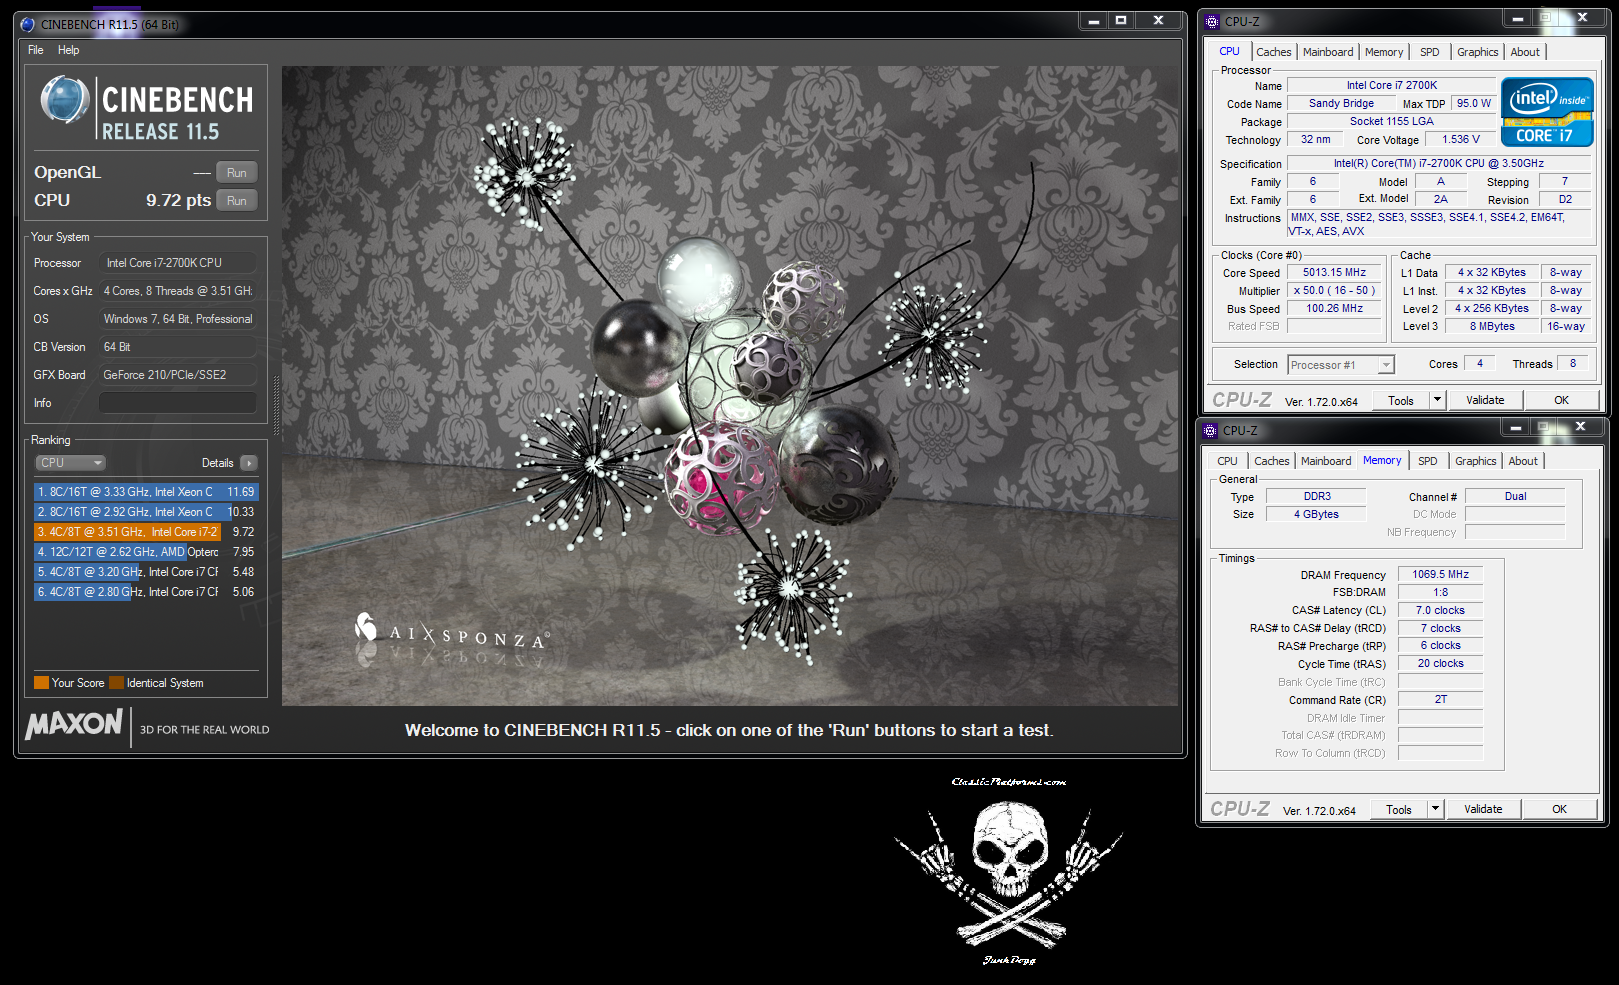The image size is (1619, 985).
Task: Click OK in top CPU-Z window
Action: 1561,400
